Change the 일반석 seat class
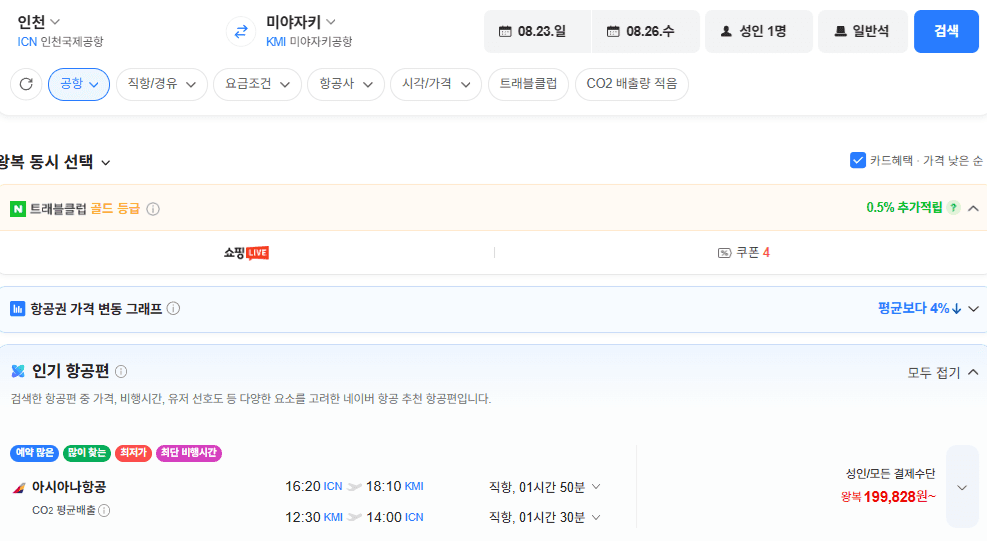Viewport: 987px width, 541px height. [863, 31]
